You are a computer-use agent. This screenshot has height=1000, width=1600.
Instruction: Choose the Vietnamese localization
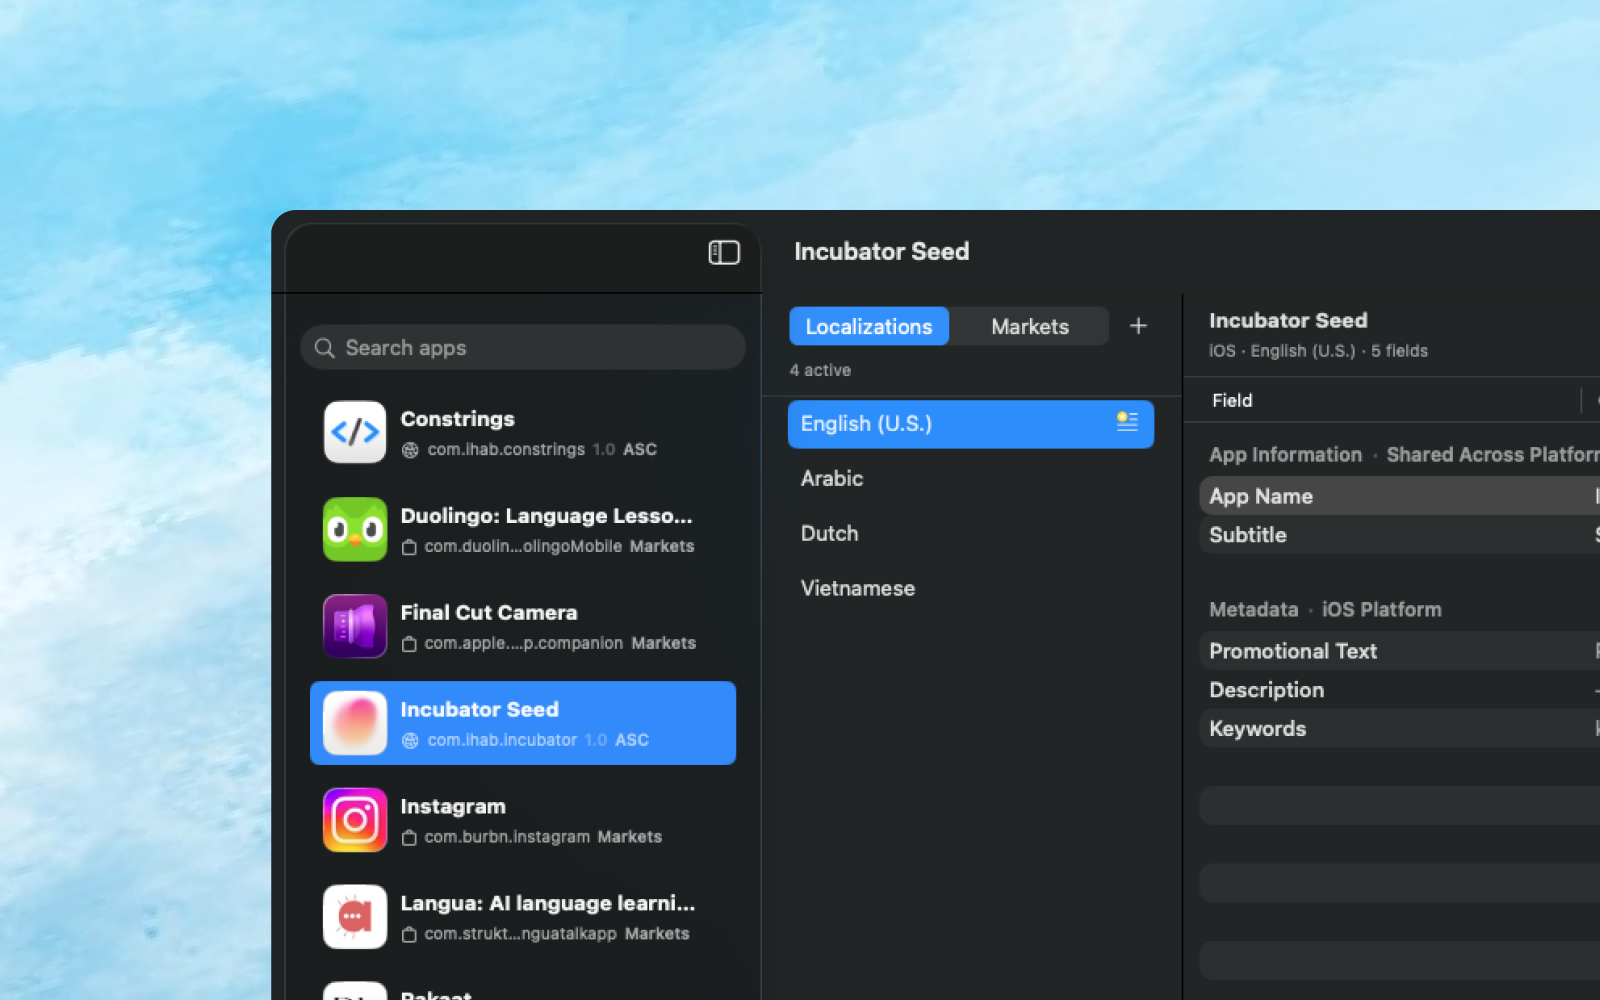(971, 588)
